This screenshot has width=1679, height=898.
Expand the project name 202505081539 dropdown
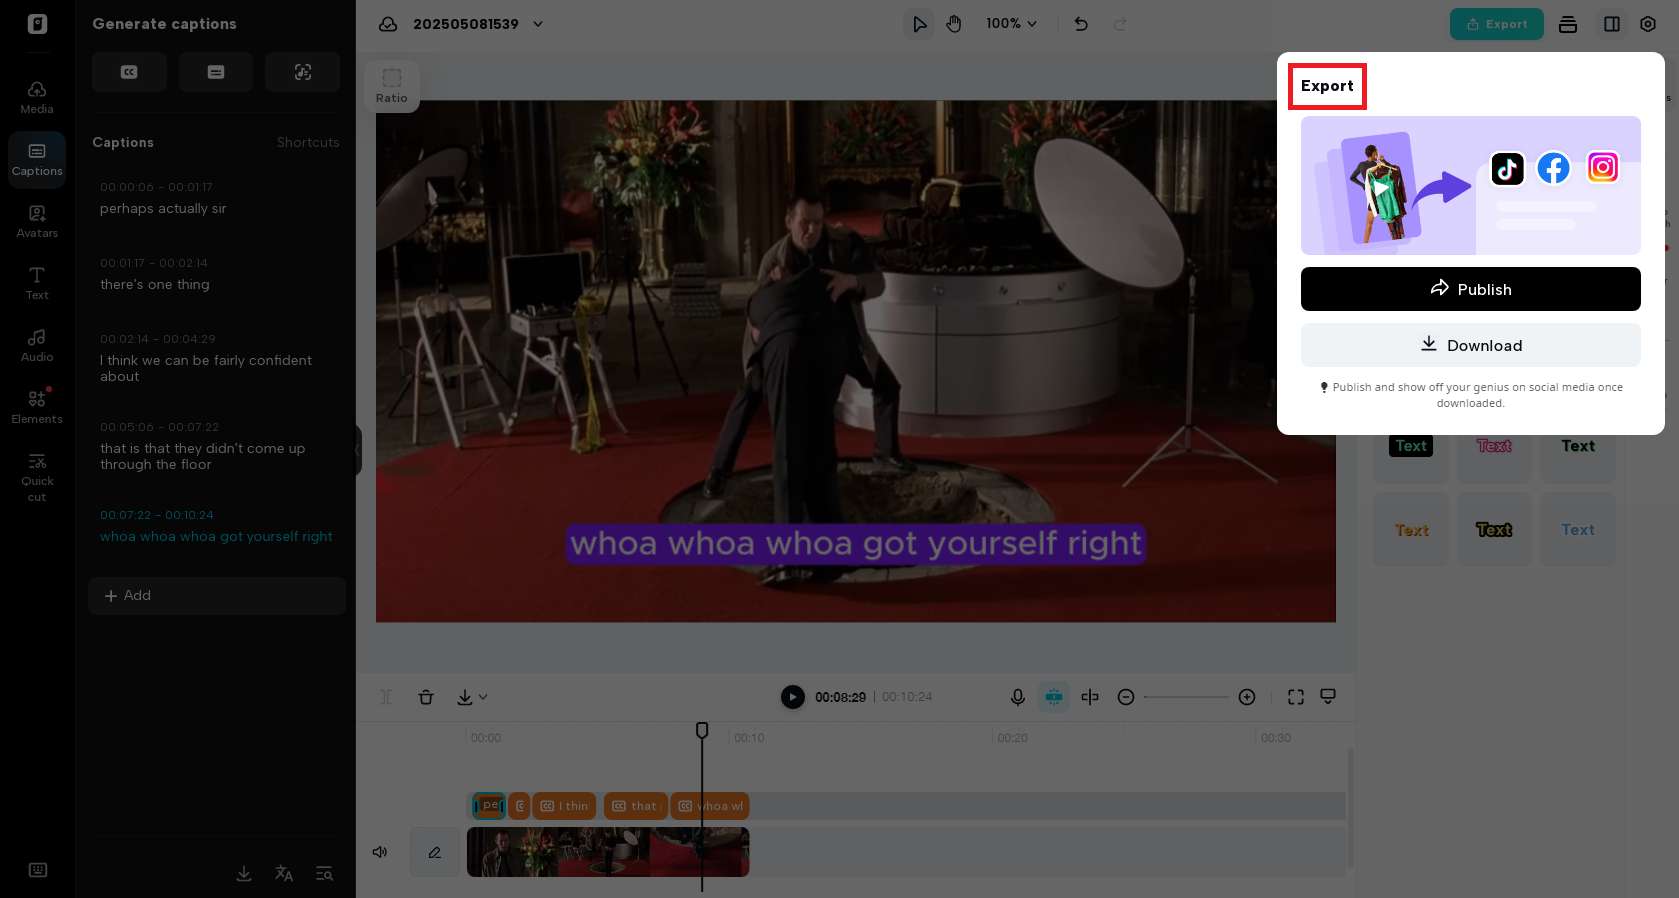(x=538, y=24)
